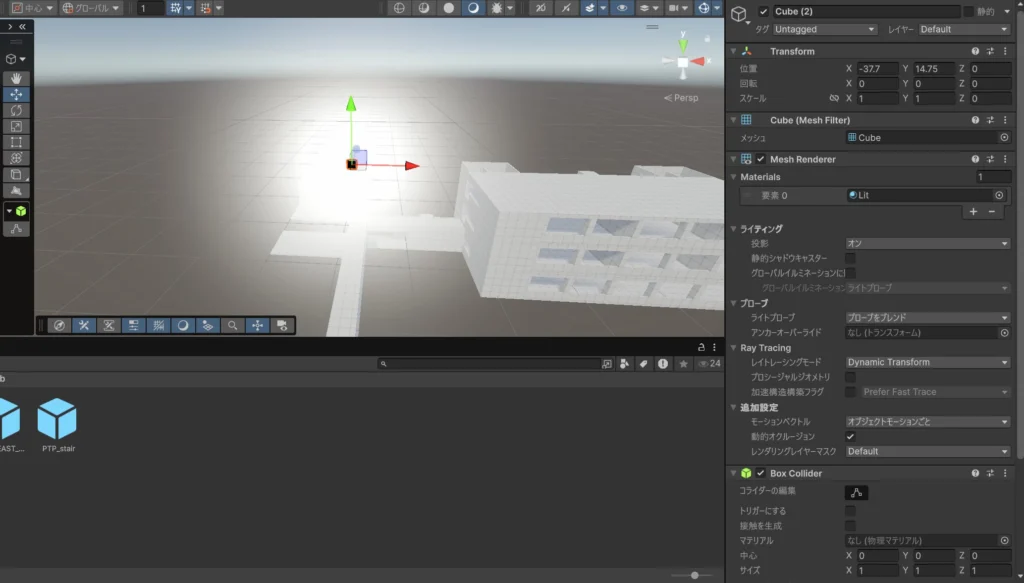Click the magnifier icon in overlay toolbar
Screen dimensions: 1024x583
(232, 325)
